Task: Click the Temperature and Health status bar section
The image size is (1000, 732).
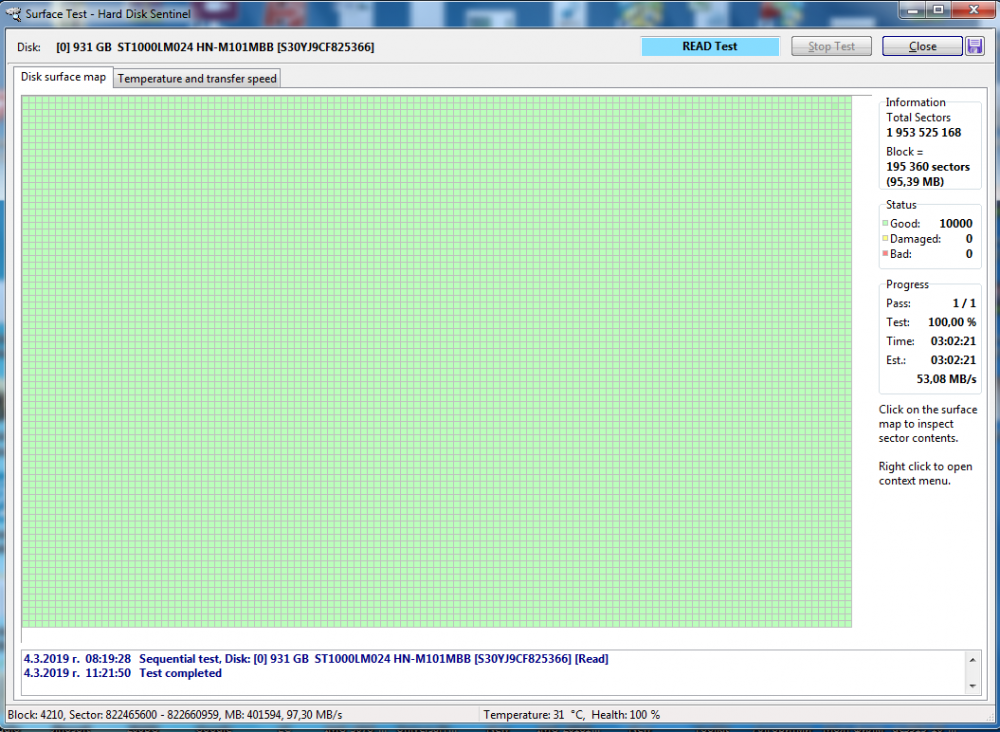Action: [x=571, y=715]
